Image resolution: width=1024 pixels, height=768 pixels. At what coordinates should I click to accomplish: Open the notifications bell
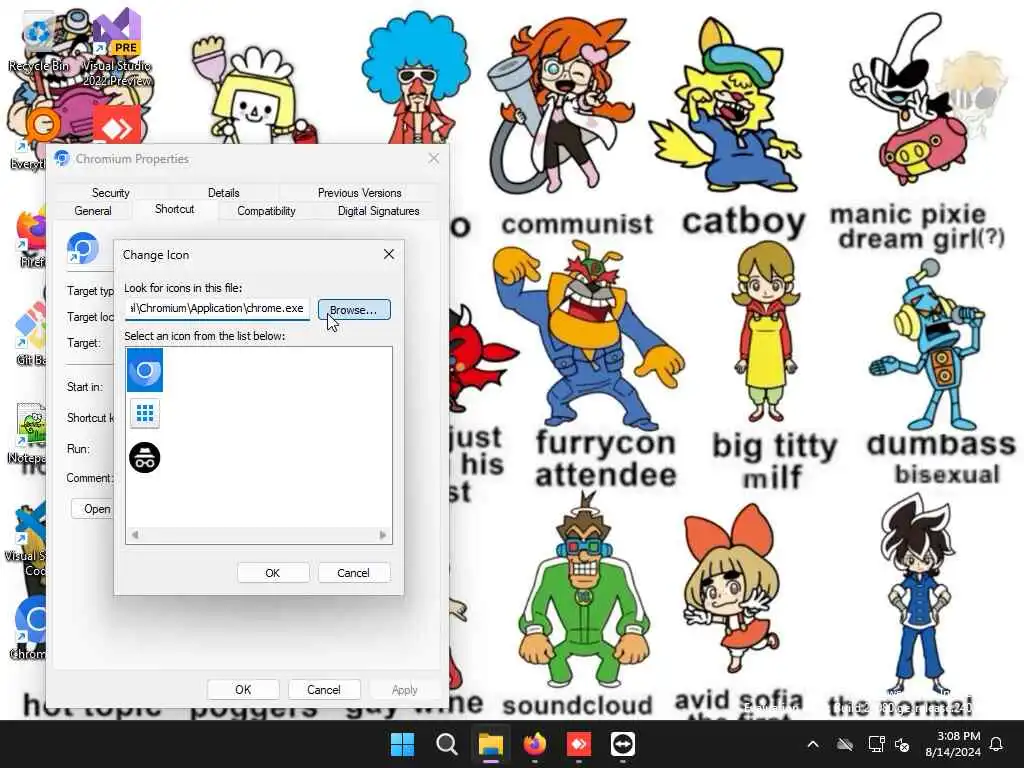coord(997,744)
